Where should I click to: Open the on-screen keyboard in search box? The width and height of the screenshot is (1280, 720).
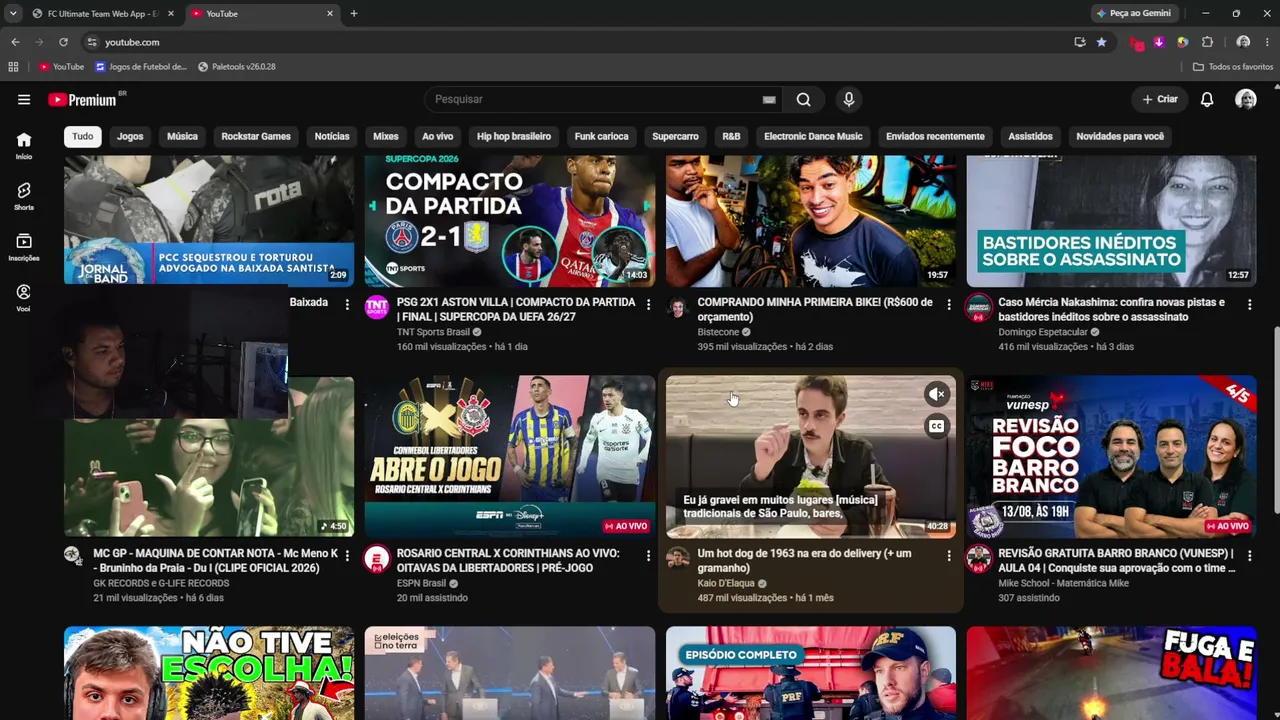(769, 99)
